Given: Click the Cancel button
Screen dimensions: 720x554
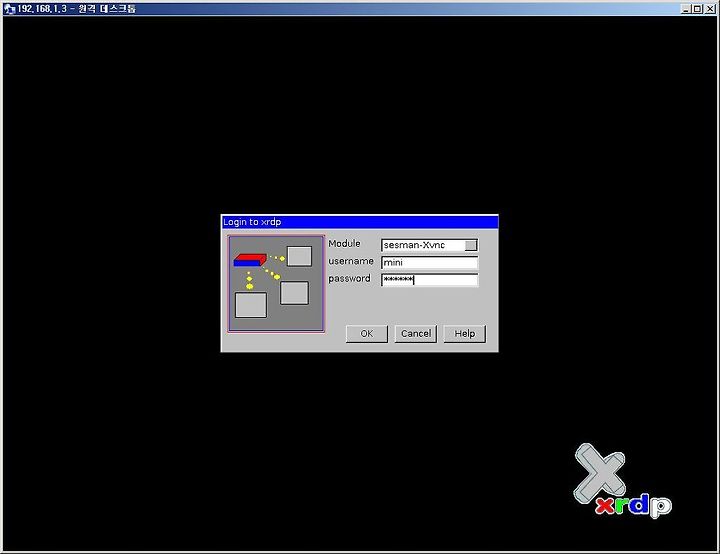Looking at the screenshot, I should click(x=416, y=334).
